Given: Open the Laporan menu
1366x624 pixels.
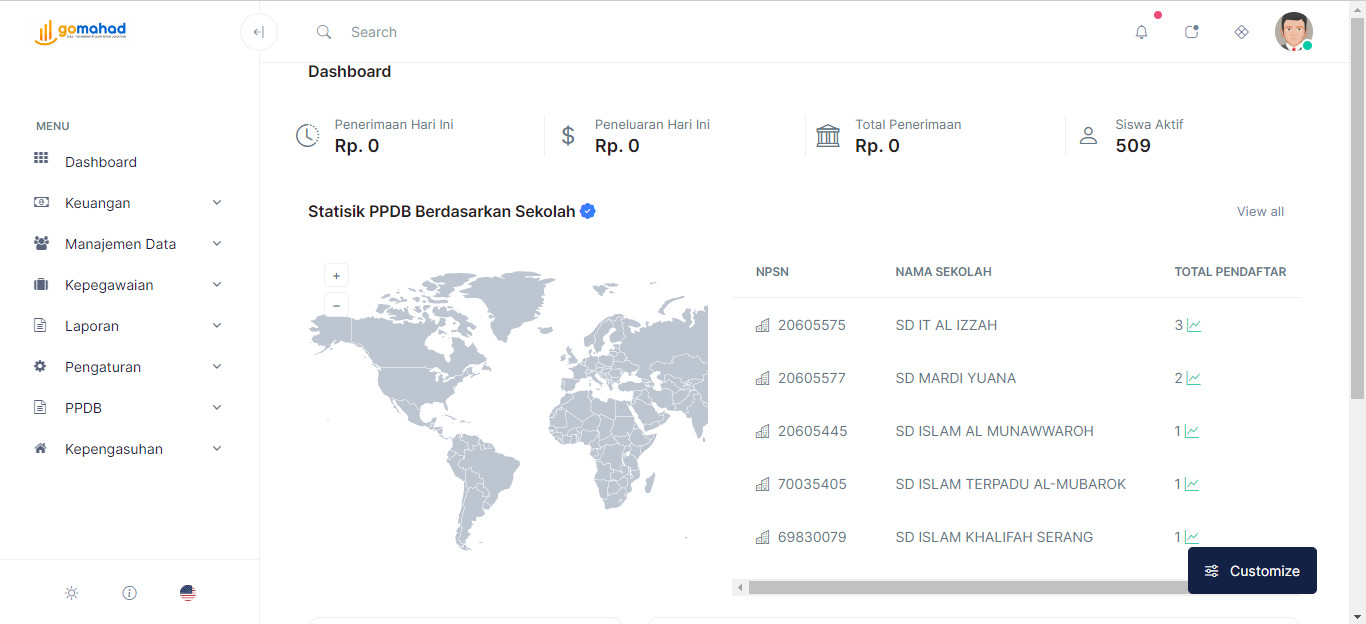Looking at the screenshot, I should 92,326.
